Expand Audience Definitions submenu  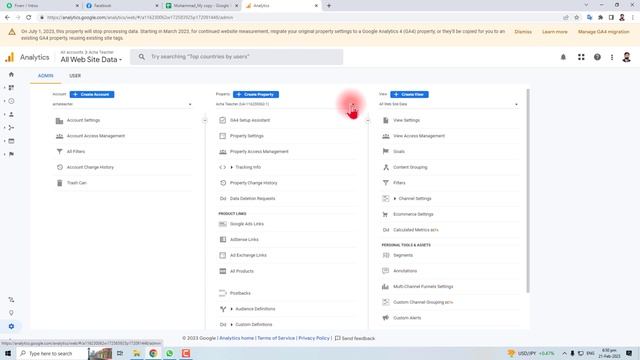click(x=231, y=309)
